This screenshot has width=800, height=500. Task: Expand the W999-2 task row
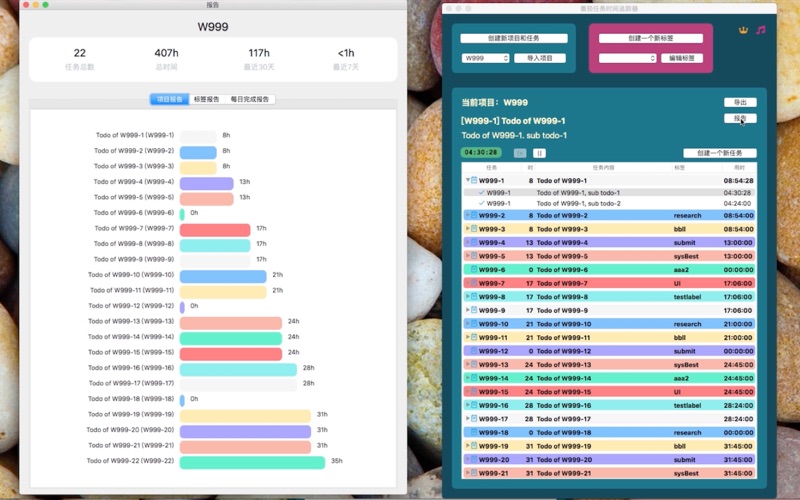pos(467,215)
